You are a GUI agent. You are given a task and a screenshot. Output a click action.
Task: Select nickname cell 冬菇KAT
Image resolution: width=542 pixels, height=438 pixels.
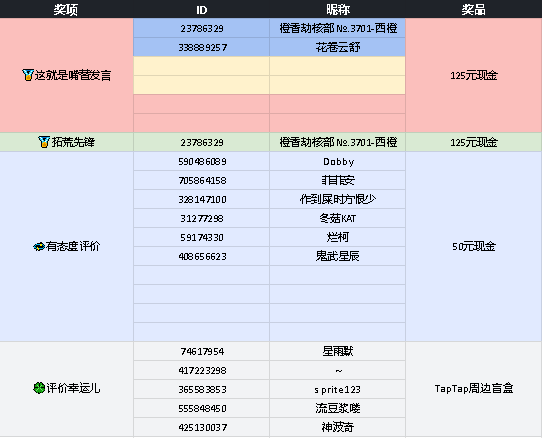337,218
